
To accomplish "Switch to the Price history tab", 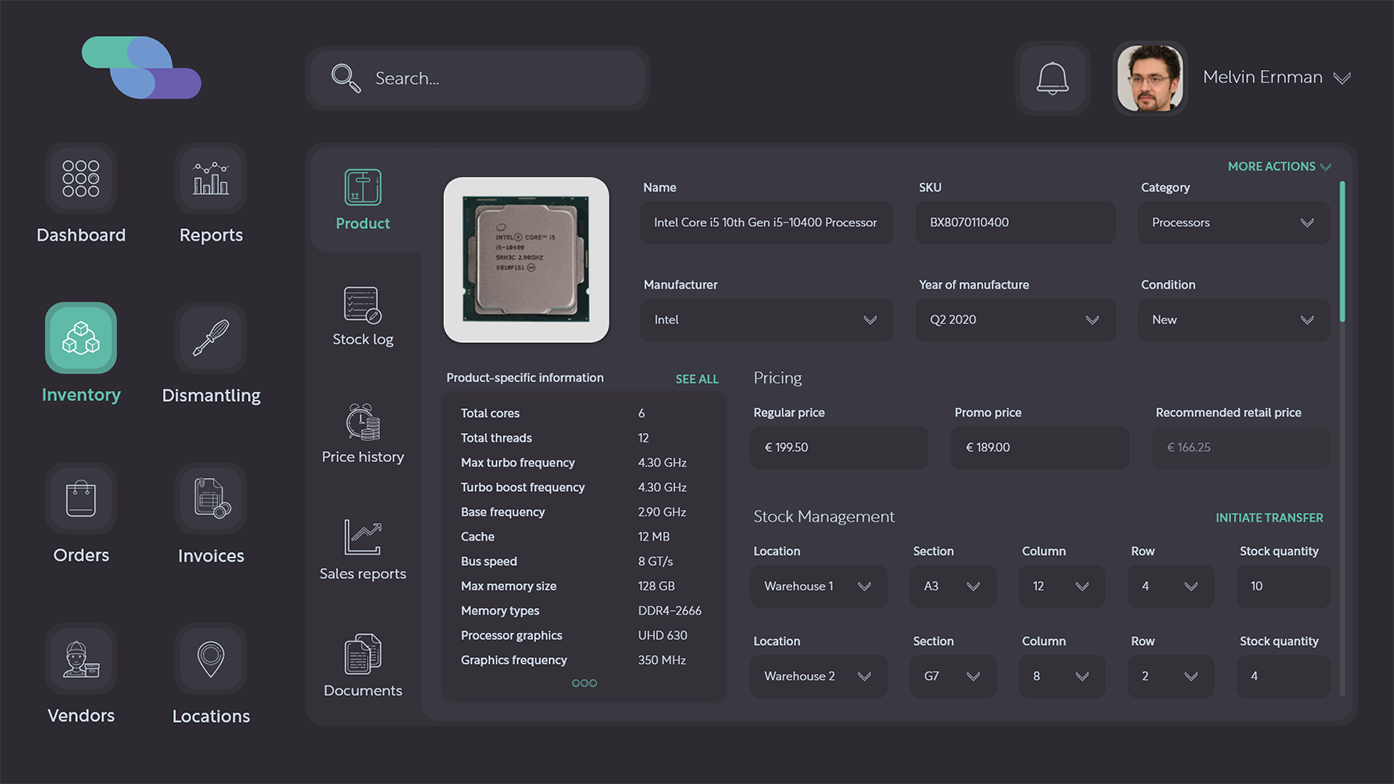I will tap(363, 434).
